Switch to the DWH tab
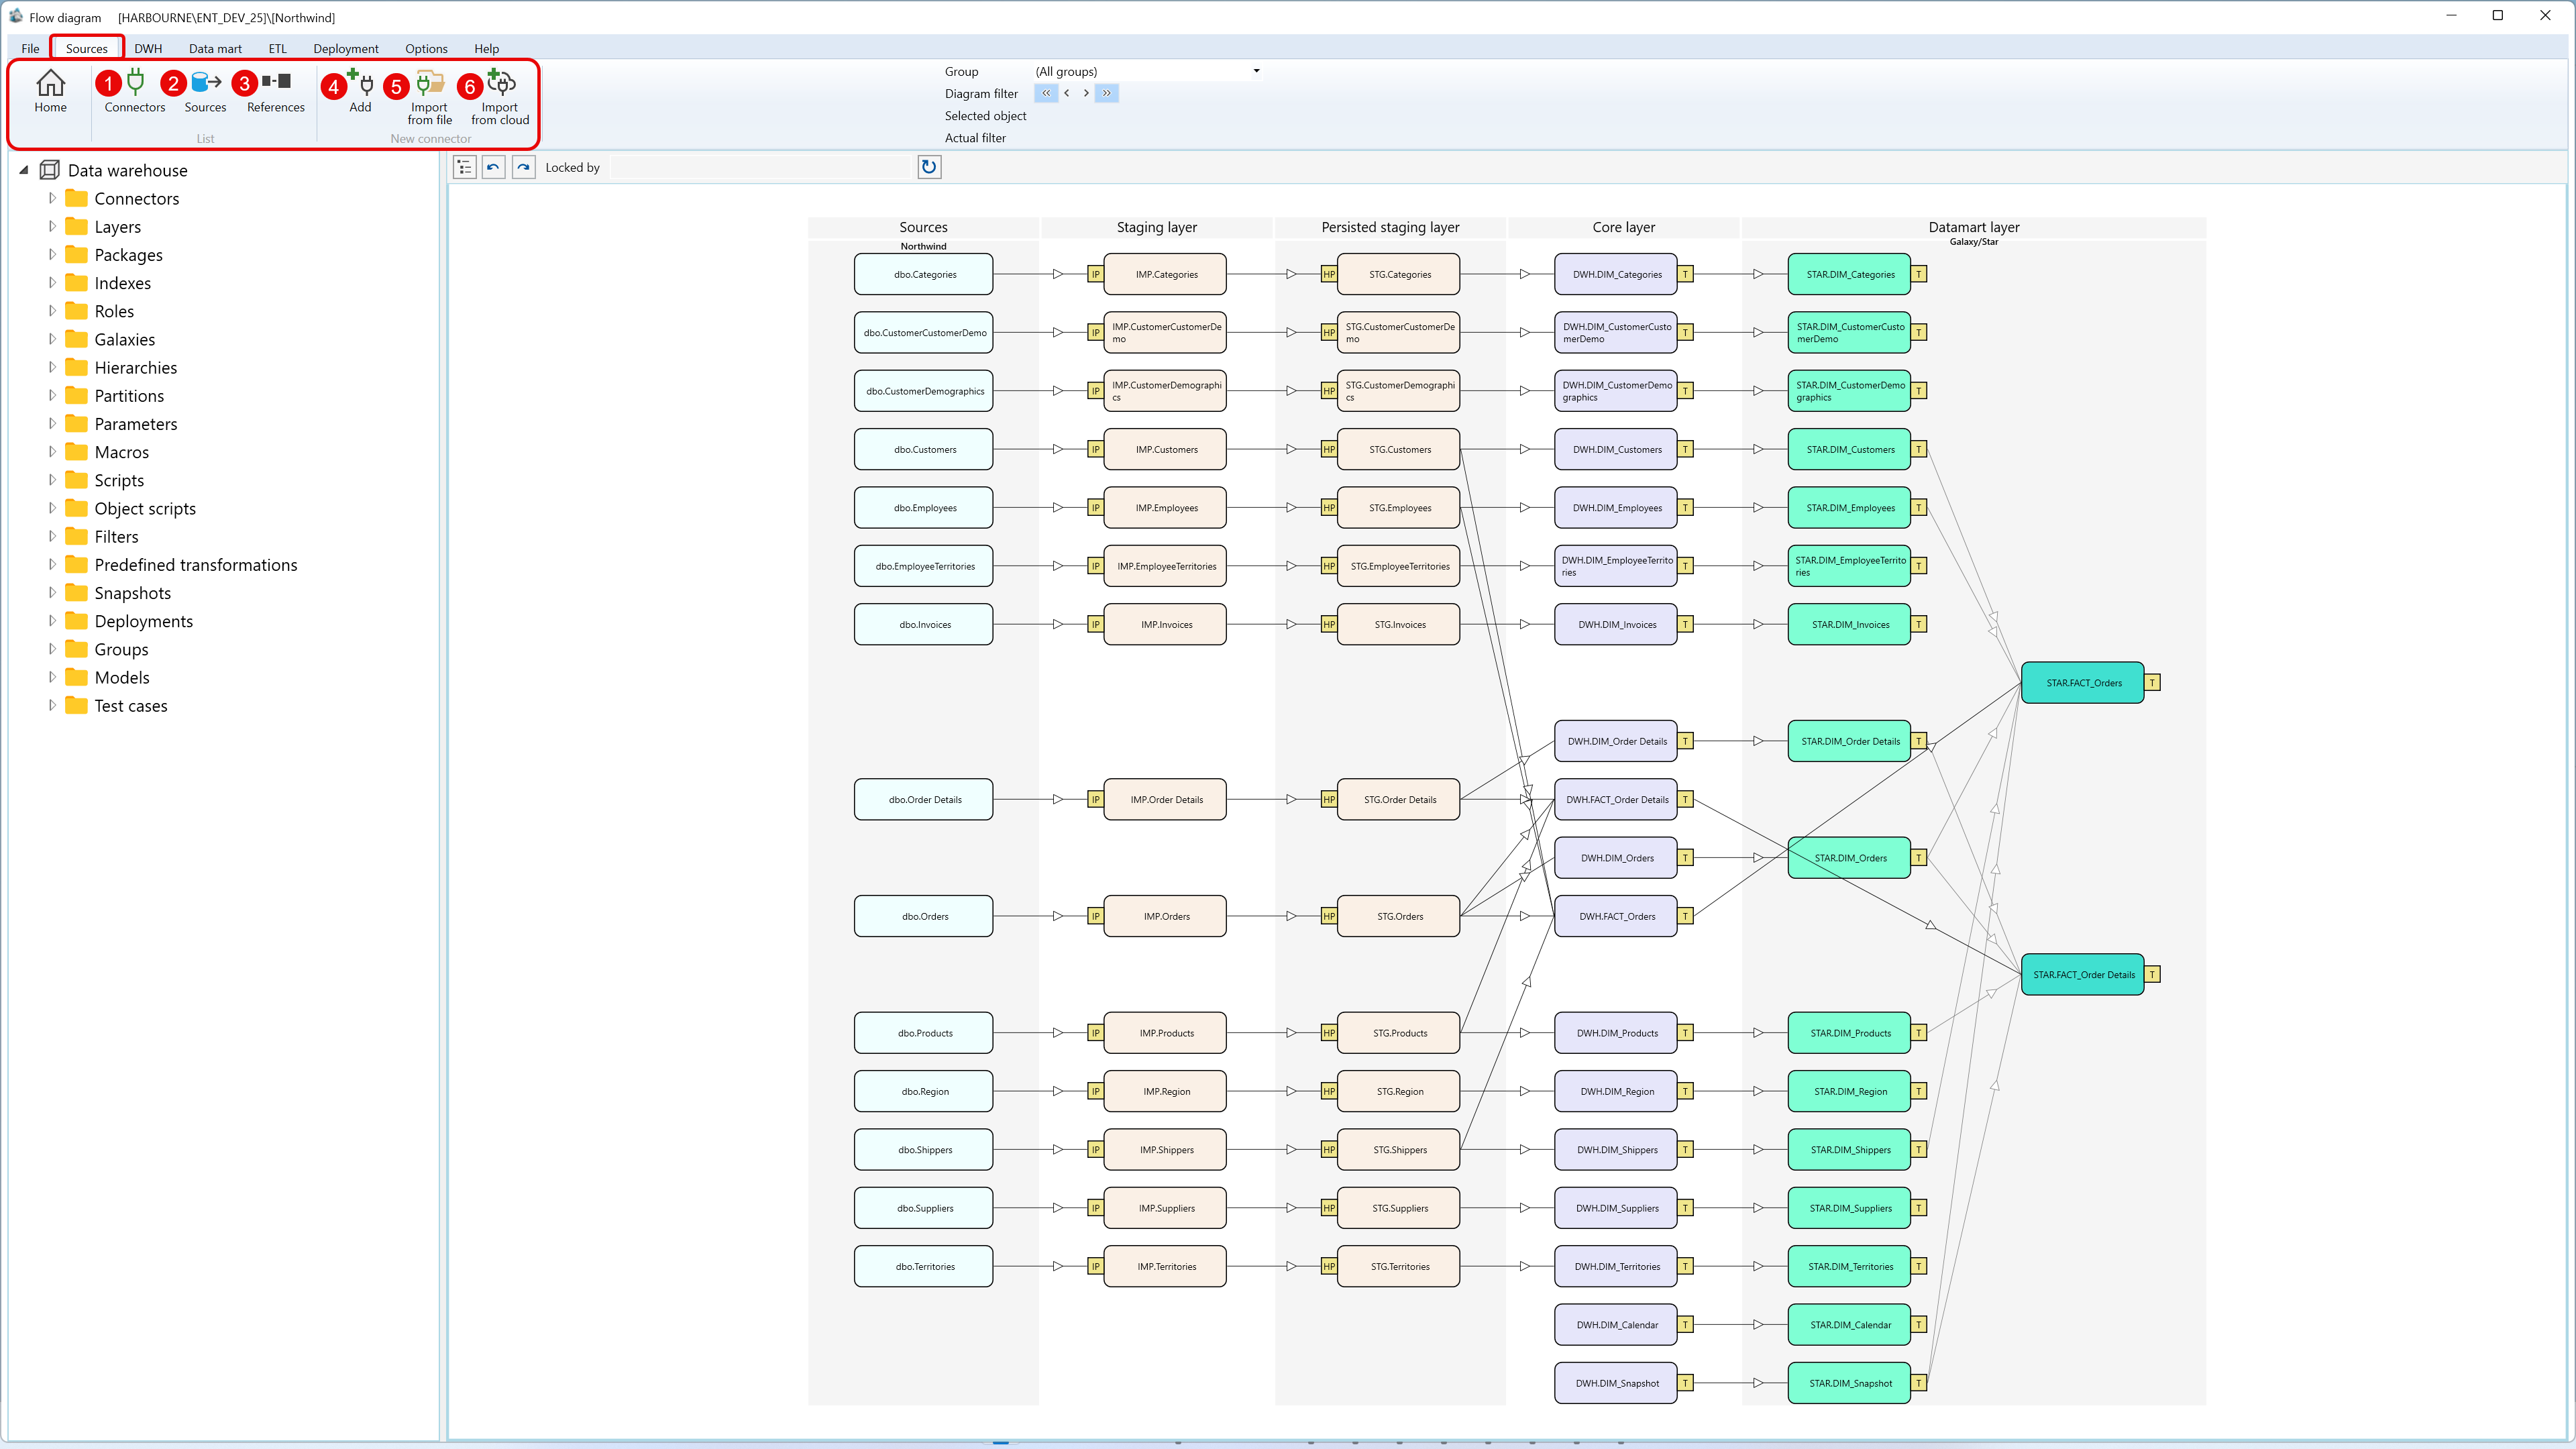 (148, 48)
